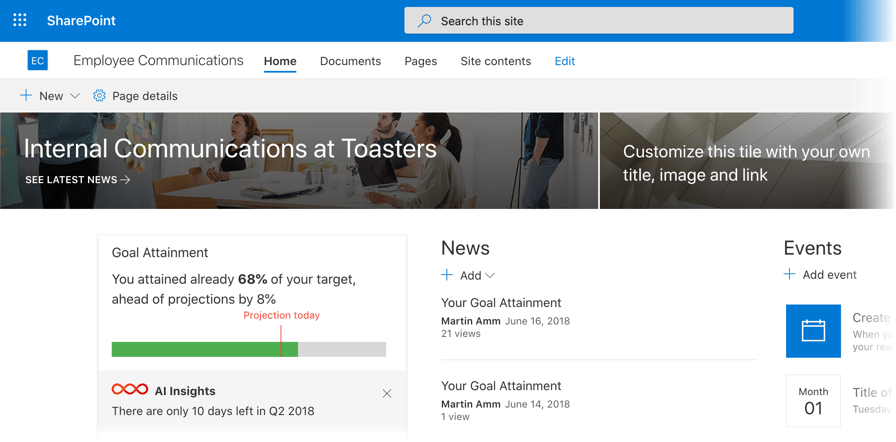
Task: Click the New button label
Action: 51,96
